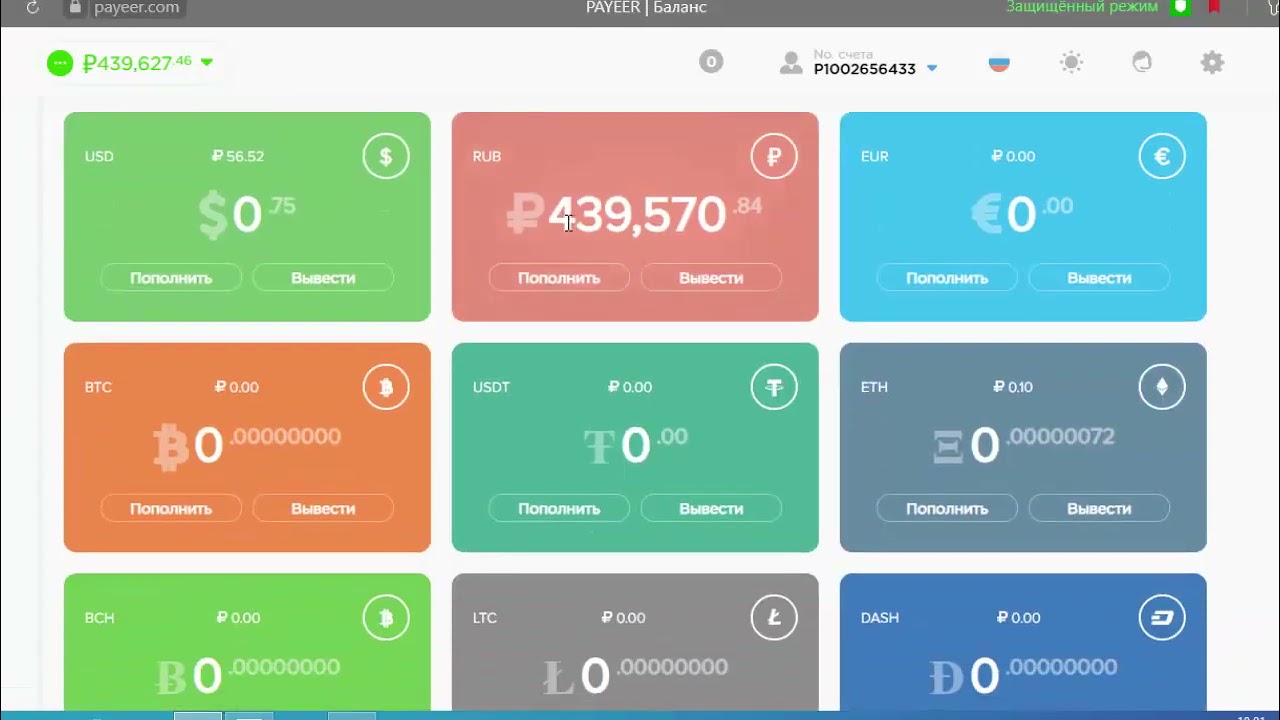Viewport: 1280px width, 720px height.
Task: Click Пополнить on the USD card
Action: (171, 278)
